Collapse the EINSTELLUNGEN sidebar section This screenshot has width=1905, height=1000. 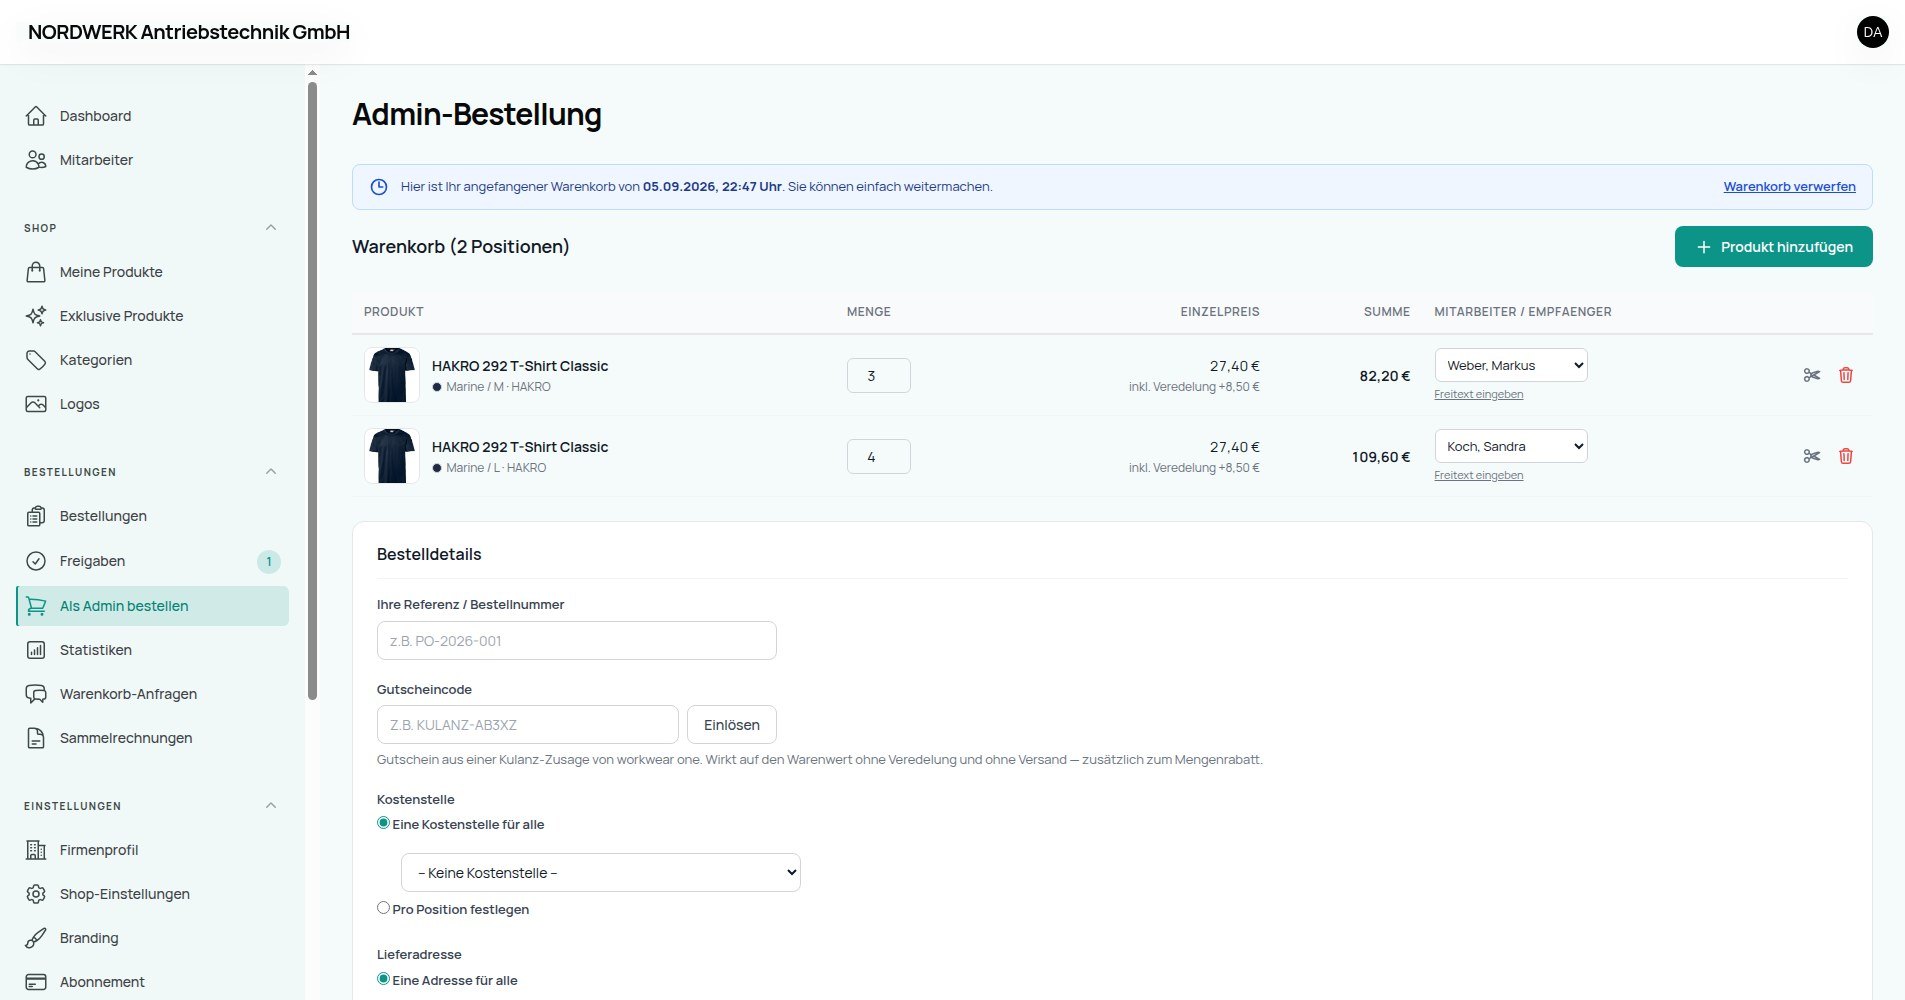271,806
